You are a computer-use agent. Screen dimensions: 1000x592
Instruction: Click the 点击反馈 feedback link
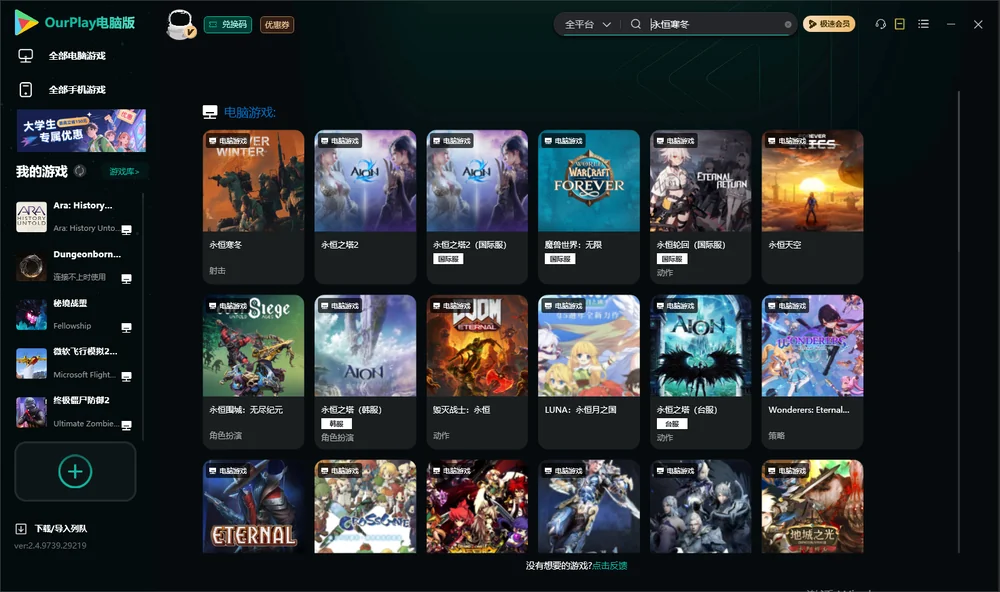(610, 566)
